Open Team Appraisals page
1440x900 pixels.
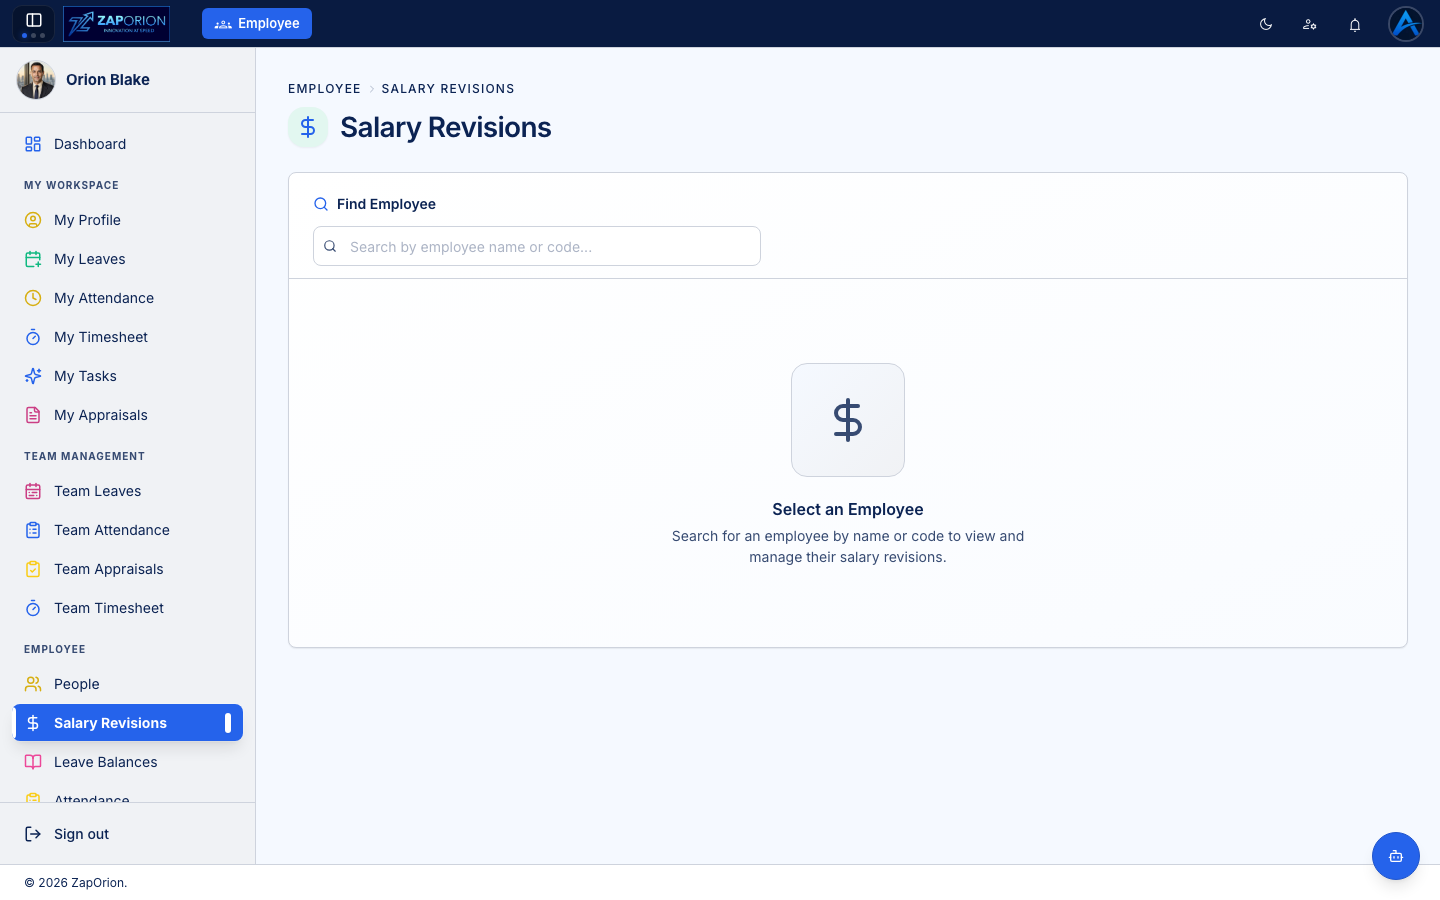point(128,569)
